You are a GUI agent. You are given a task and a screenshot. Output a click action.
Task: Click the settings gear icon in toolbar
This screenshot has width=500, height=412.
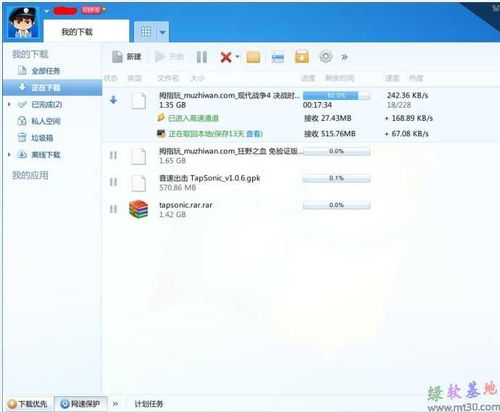(325, 57)
